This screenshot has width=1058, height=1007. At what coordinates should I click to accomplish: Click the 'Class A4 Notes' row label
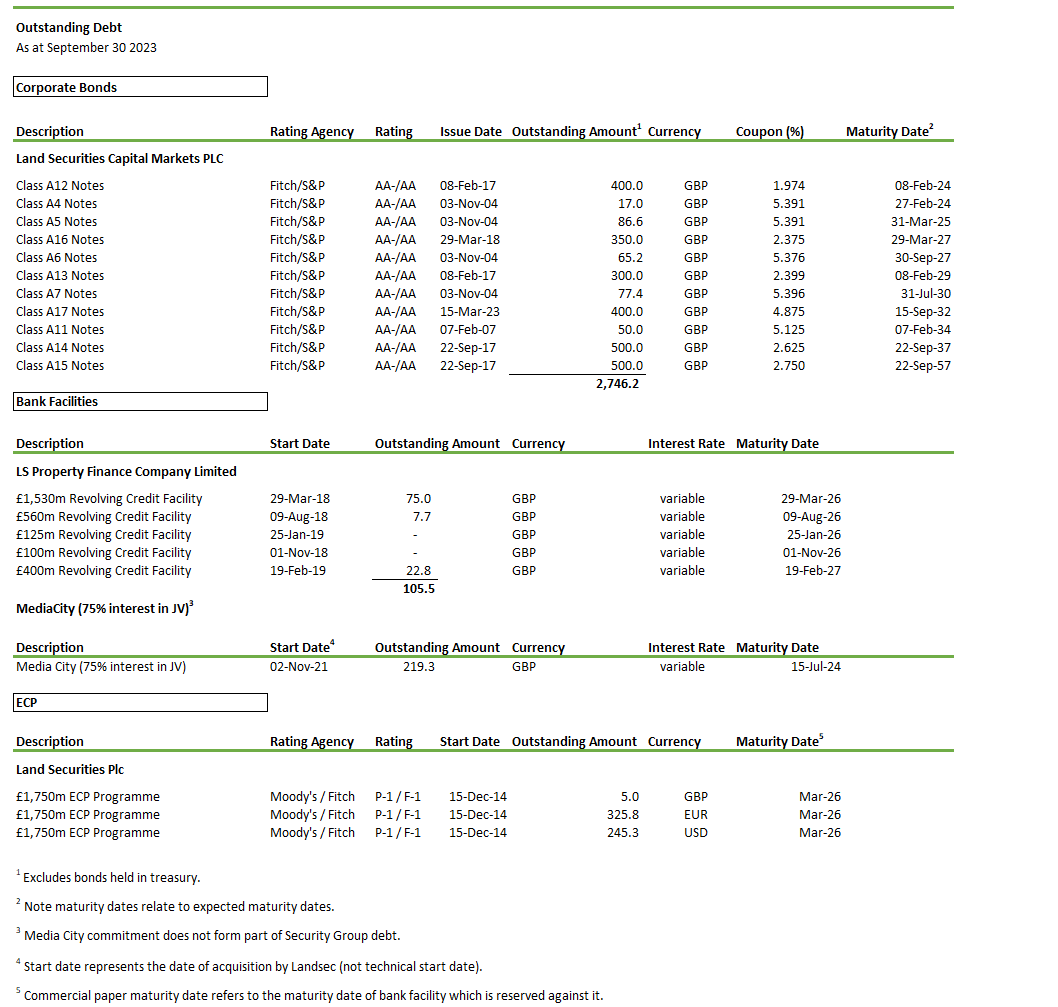[x=57, y=204]
